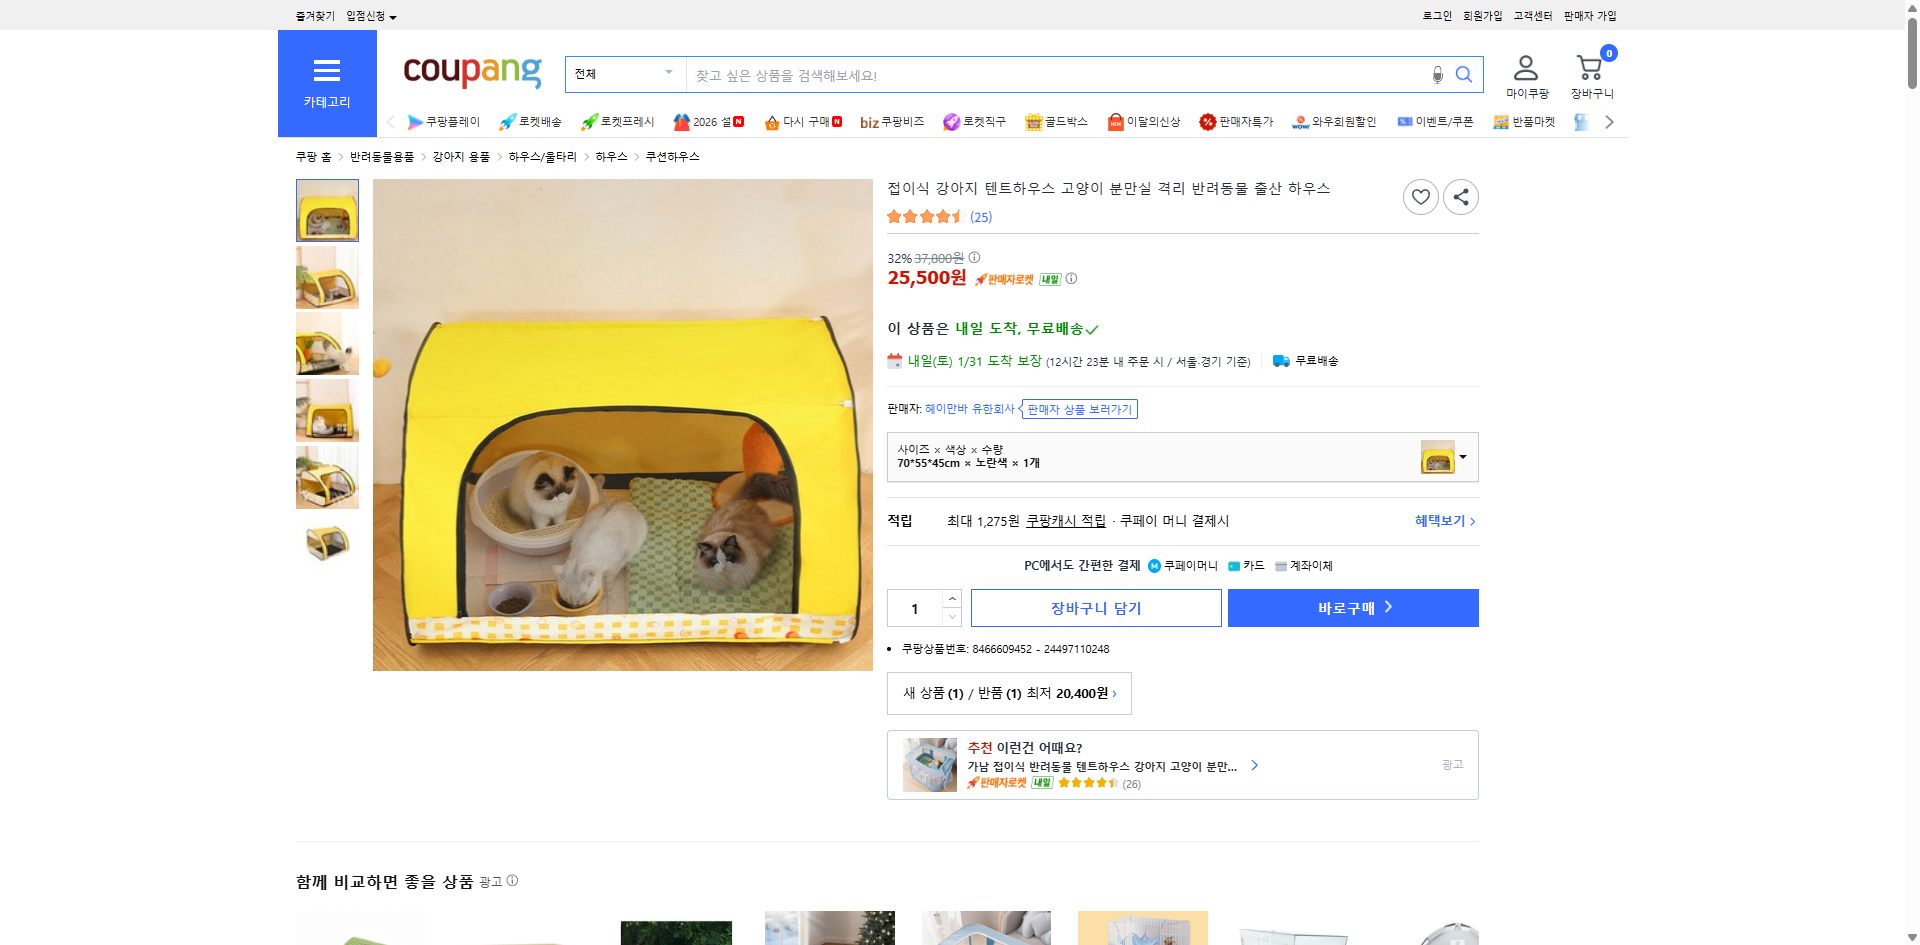Screen dimensions: 1920x945
Task: Open 이달의신상 section
Action: click(x=1116, y=121)
